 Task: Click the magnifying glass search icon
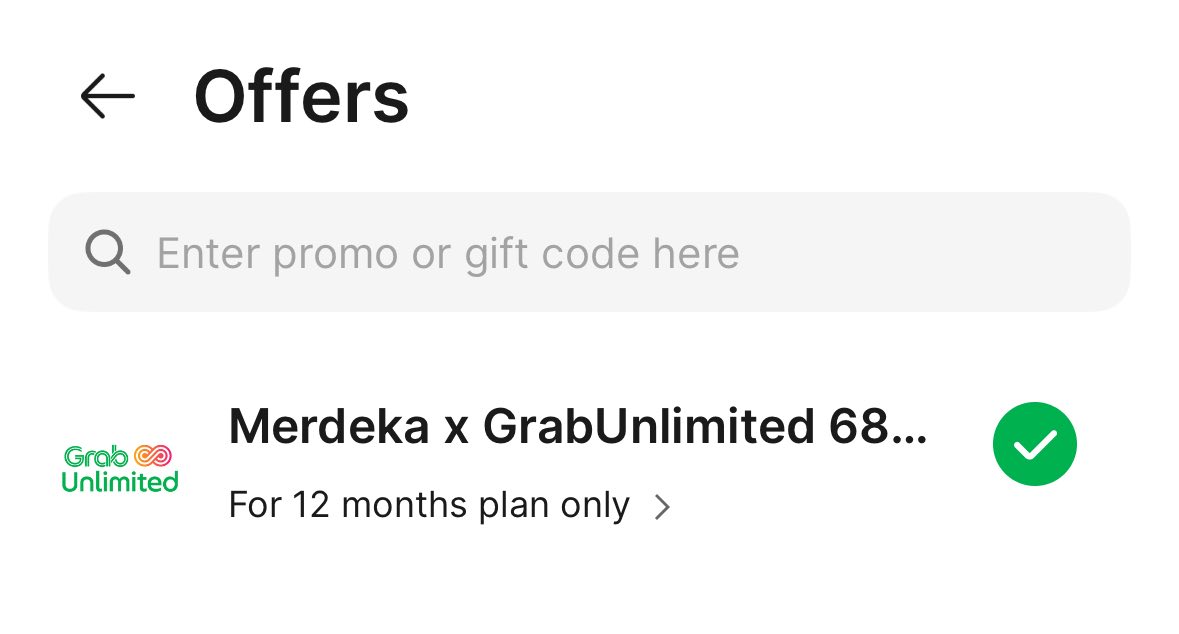click(x=107, y=253)
